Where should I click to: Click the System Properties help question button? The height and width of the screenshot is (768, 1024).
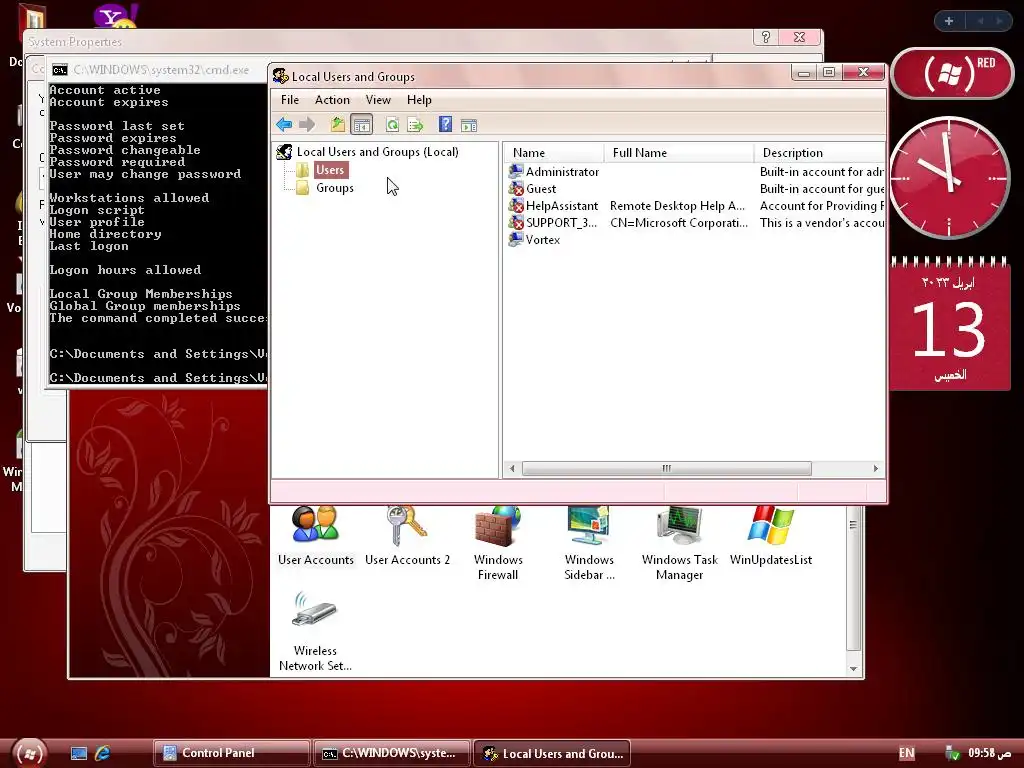click(x=765, y=37)
